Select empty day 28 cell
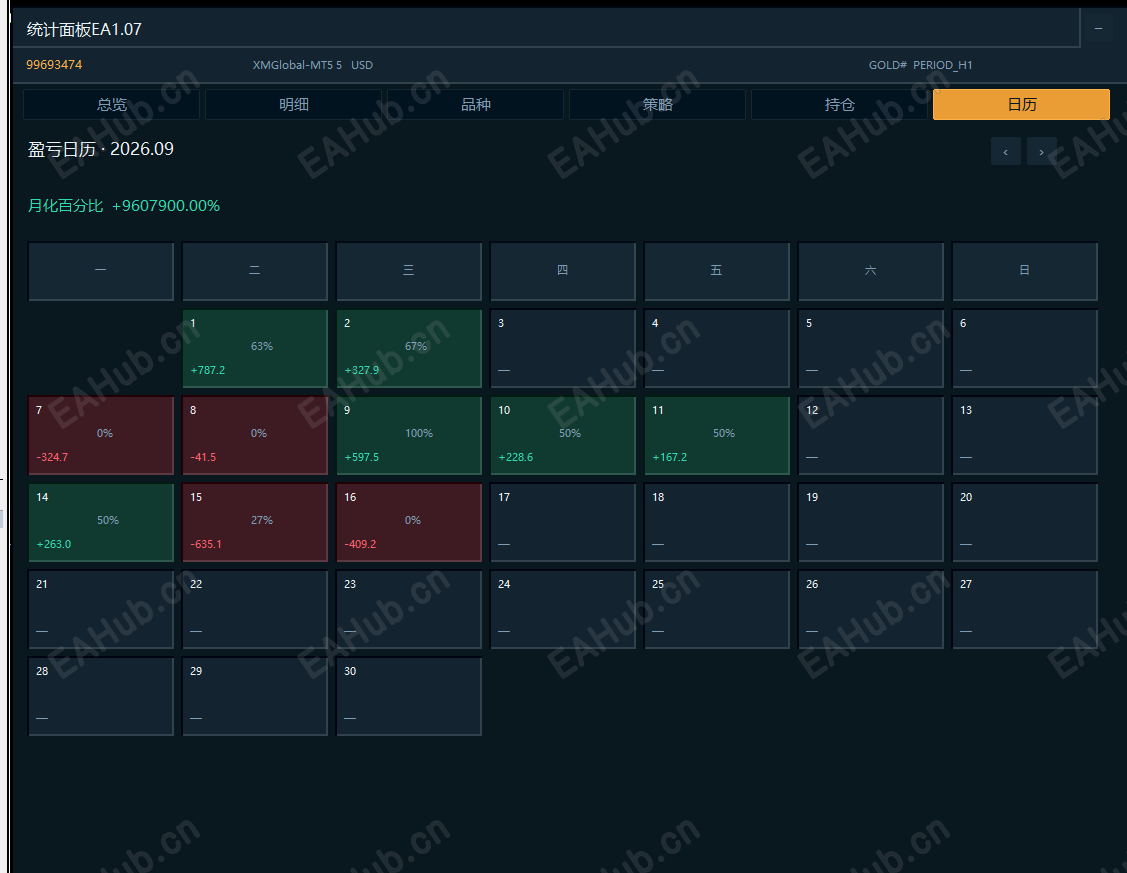This screenshot has width=1127, height=873. pyautogui.click(x=101, y=696)
